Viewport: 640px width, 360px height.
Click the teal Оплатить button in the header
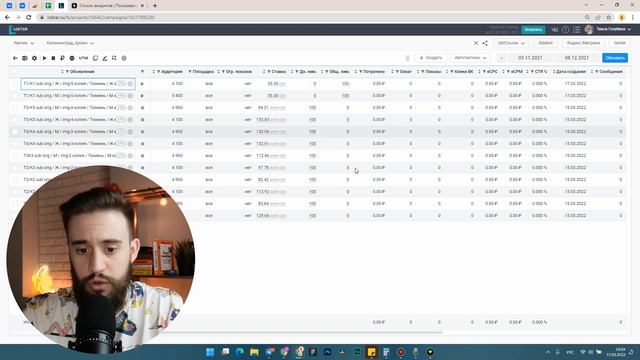pos(533,29)
